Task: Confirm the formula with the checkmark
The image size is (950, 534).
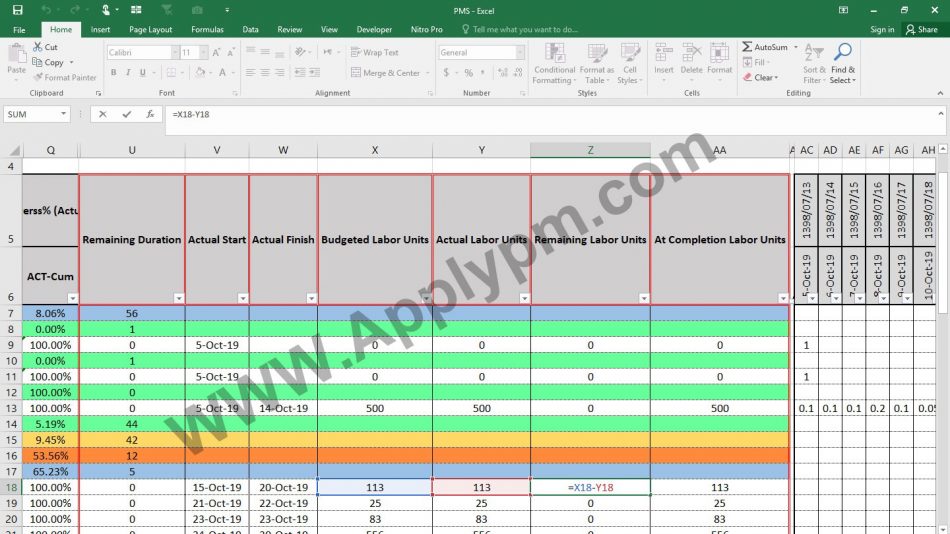Action: tap(126, 114)
